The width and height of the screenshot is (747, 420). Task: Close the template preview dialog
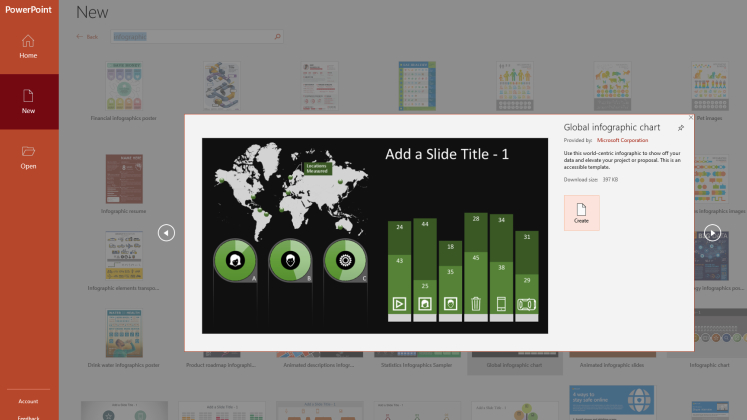tap(690, 117)
